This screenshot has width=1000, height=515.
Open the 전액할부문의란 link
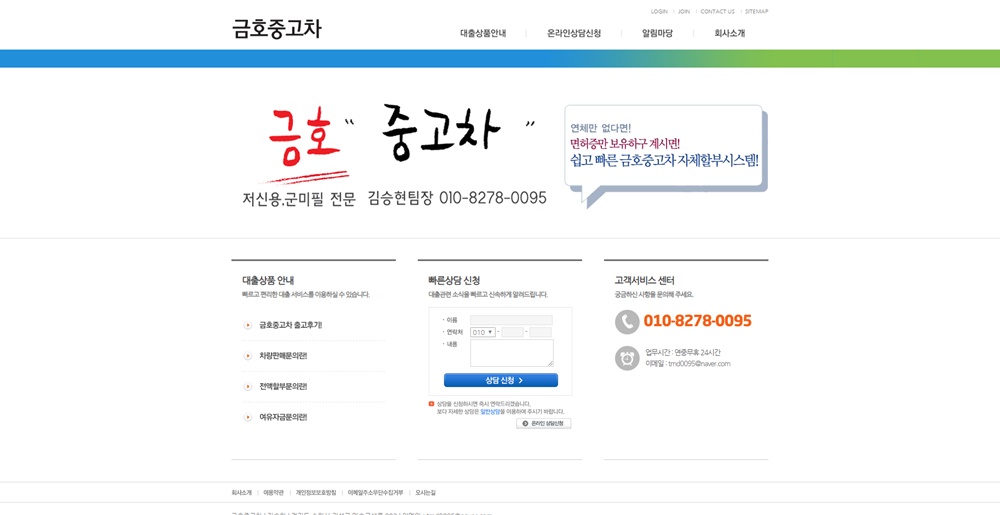(x=283, y=386)
